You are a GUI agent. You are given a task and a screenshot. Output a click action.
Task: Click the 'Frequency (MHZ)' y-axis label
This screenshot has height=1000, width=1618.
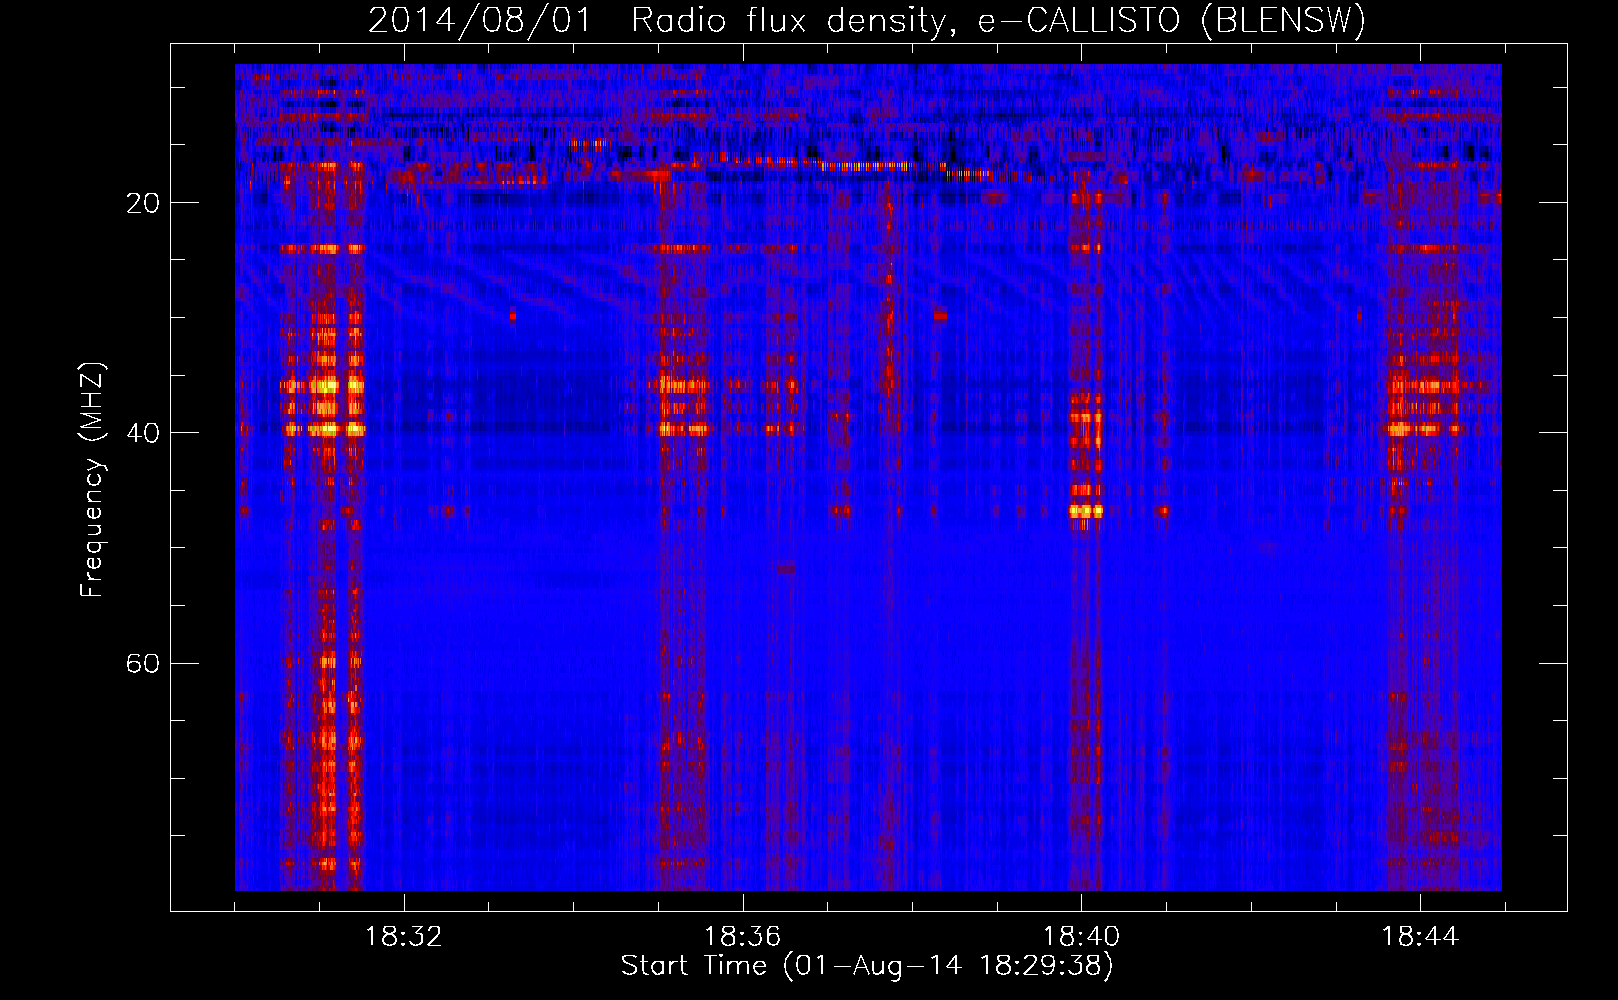click(92, 480)
